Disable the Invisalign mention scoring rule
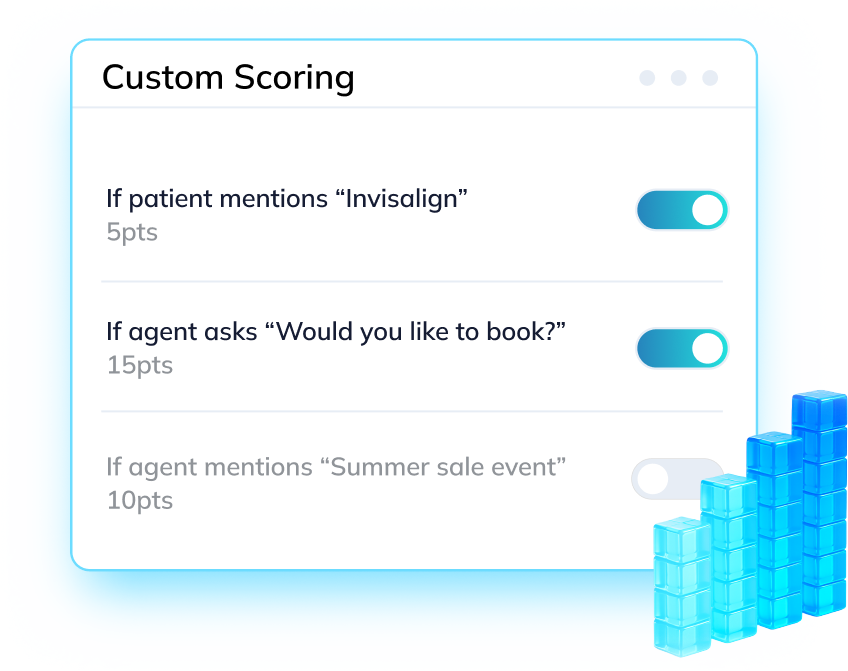This screenshot has height=671, width=848. pos(681,210)
